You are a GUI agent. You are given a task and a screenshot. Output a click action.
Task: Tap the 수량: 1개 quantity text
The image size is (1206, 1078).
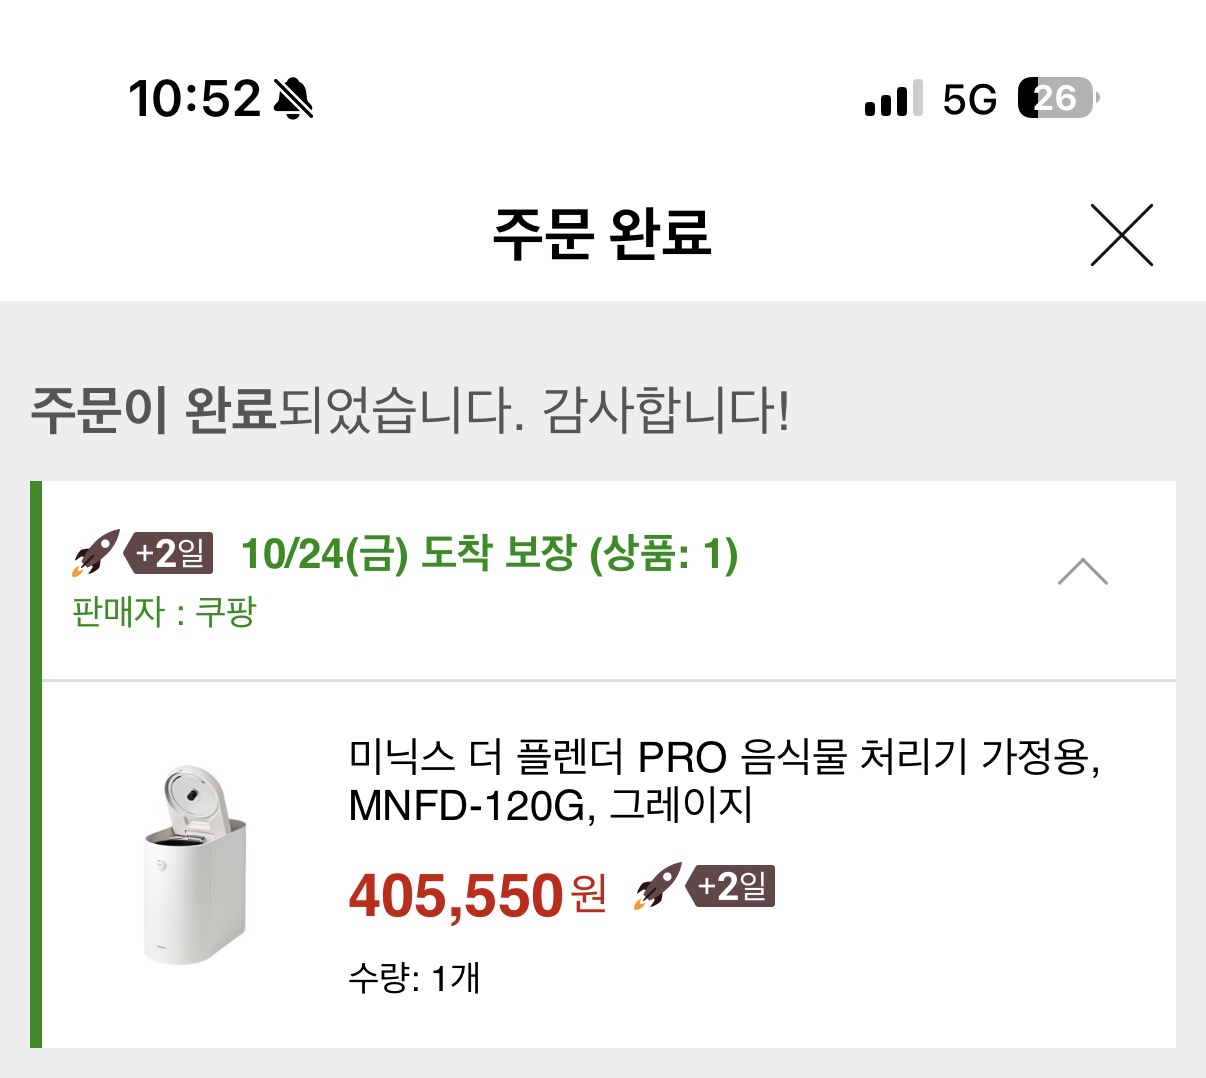click(x=414, y=977)
